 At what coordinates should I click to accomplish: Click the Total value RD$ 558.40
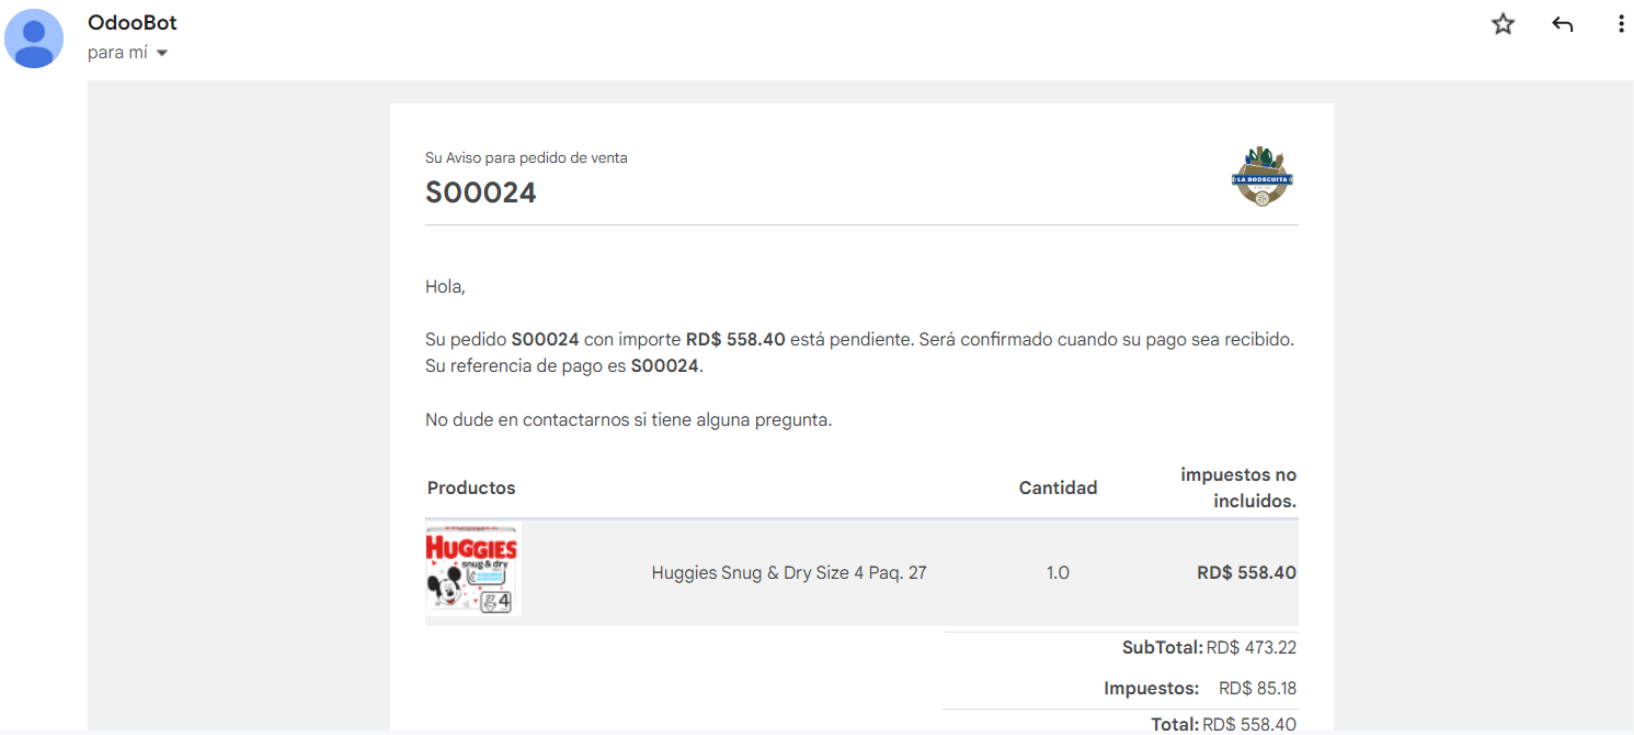[1249, 724]
